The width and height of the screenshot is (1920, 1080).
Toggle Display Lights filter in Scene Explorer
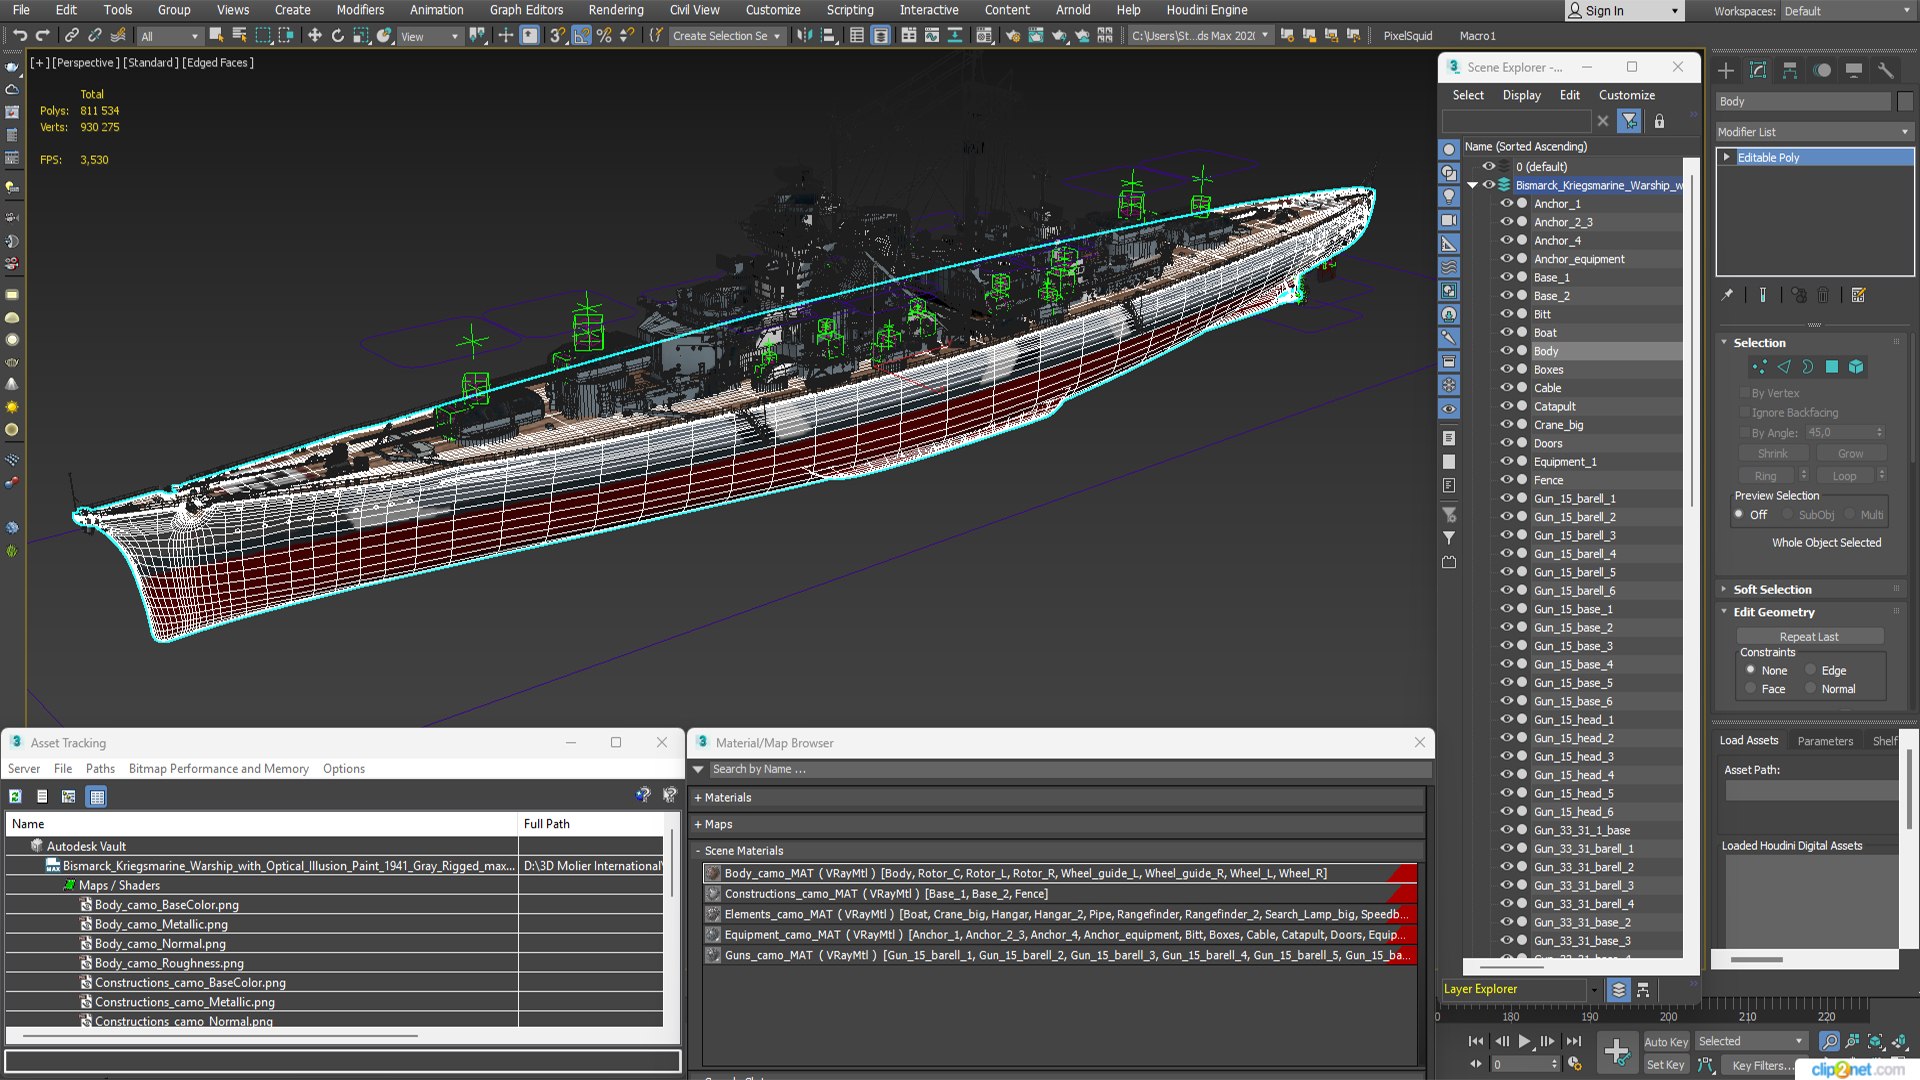pyautogui.click(x=1448, y=197)
